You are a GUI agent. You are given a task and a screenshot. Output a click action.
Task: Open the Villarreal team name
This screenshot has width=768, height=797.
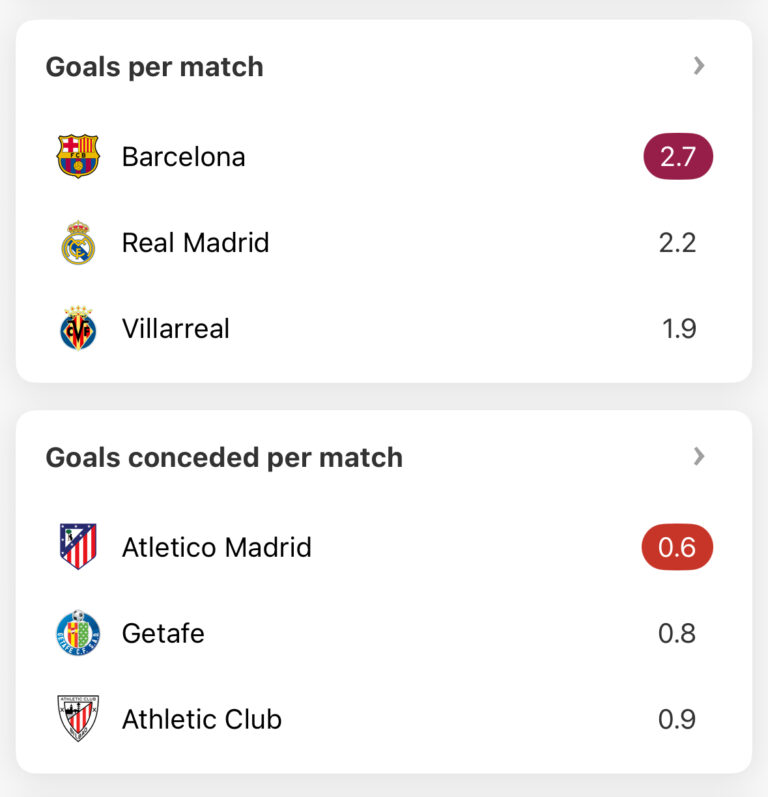176,329
